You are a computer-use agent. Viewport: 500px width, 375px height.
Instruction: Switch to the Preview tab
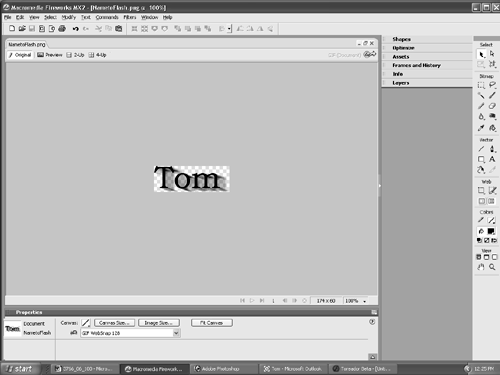50,55
